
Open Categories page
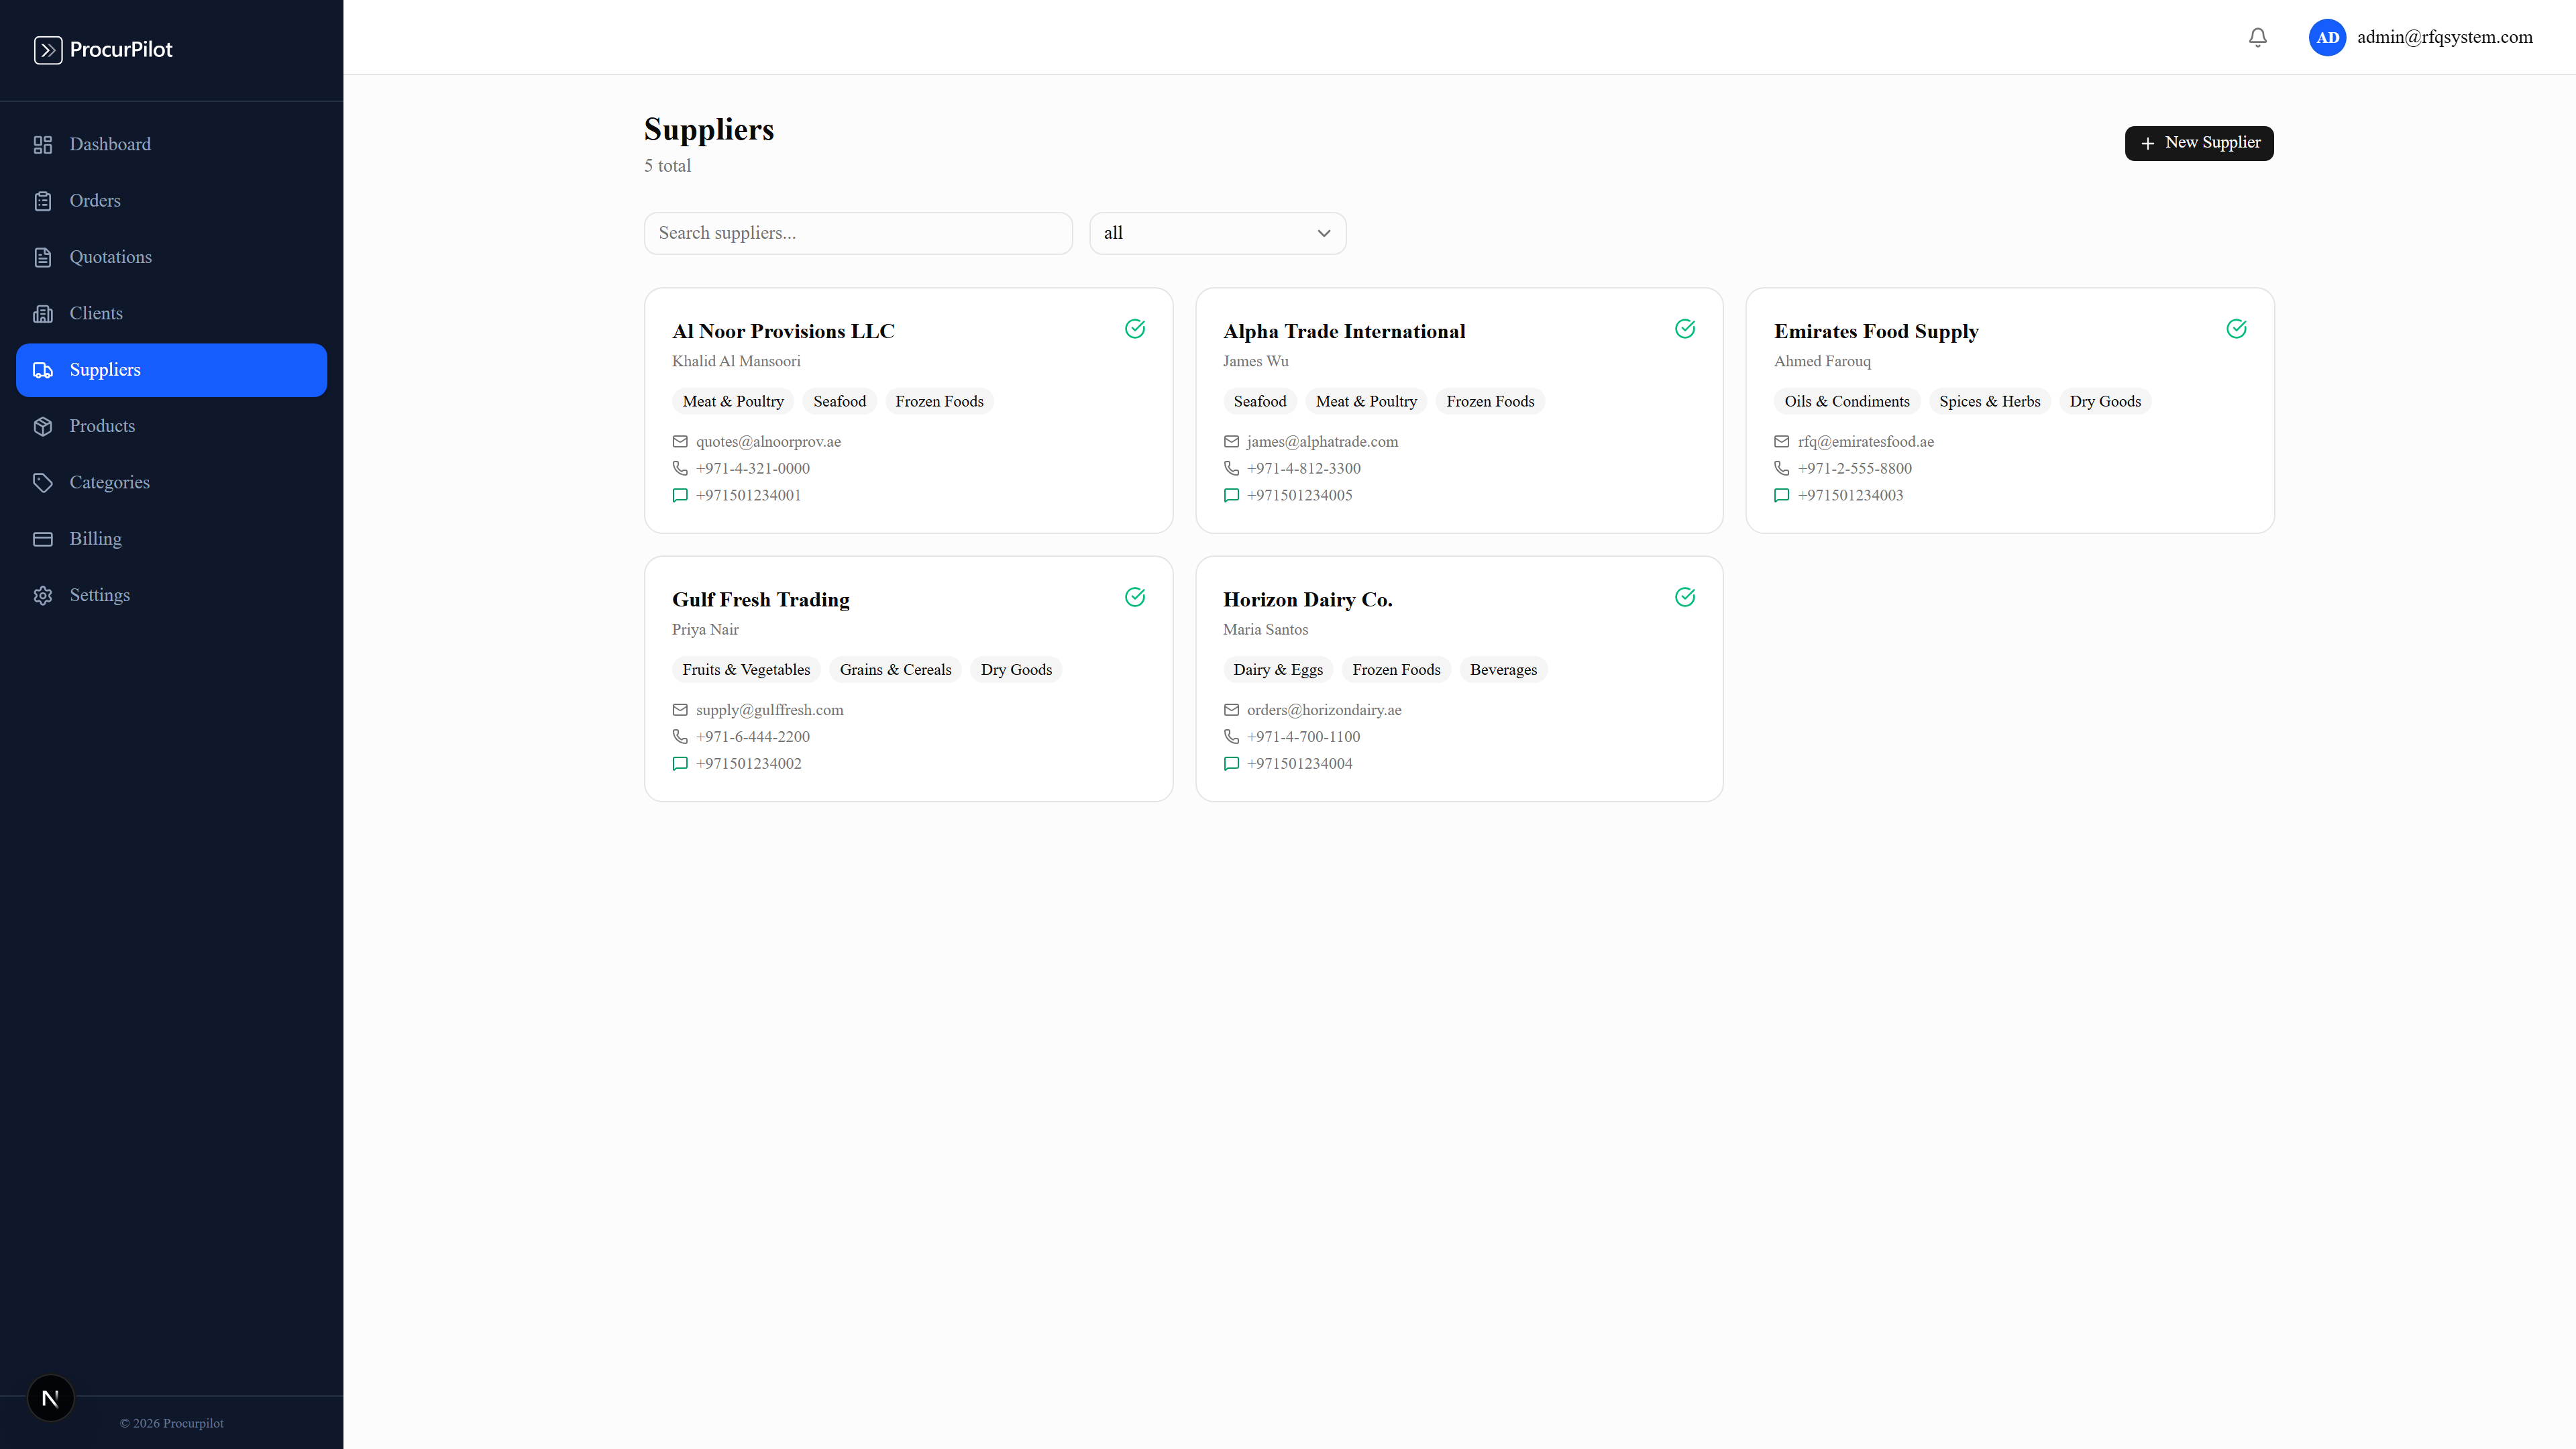(171, 482)
